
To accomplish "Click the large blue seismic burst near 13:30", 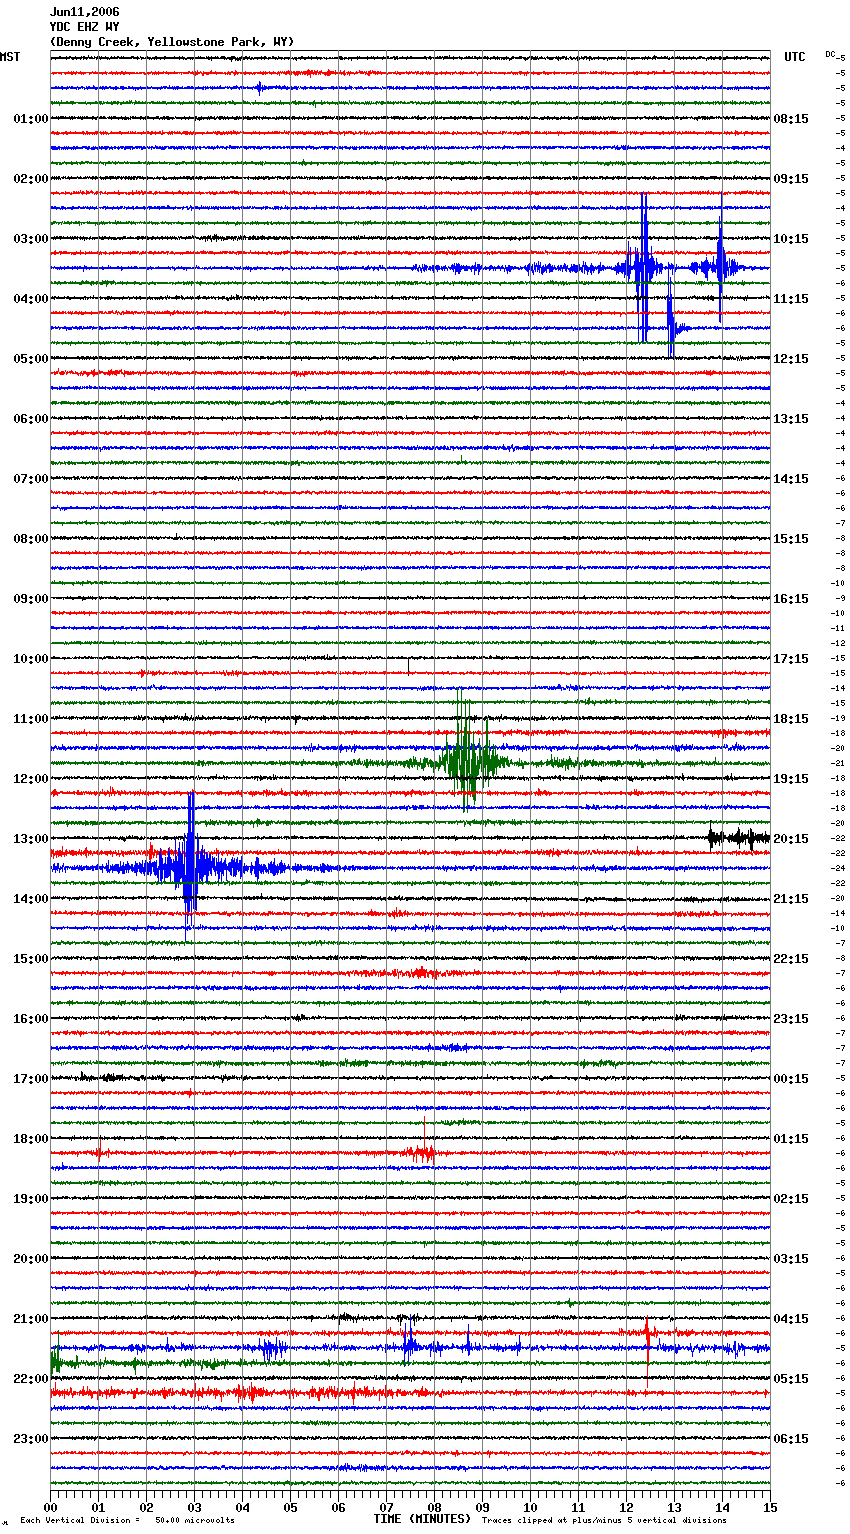I will pos(190,865).
